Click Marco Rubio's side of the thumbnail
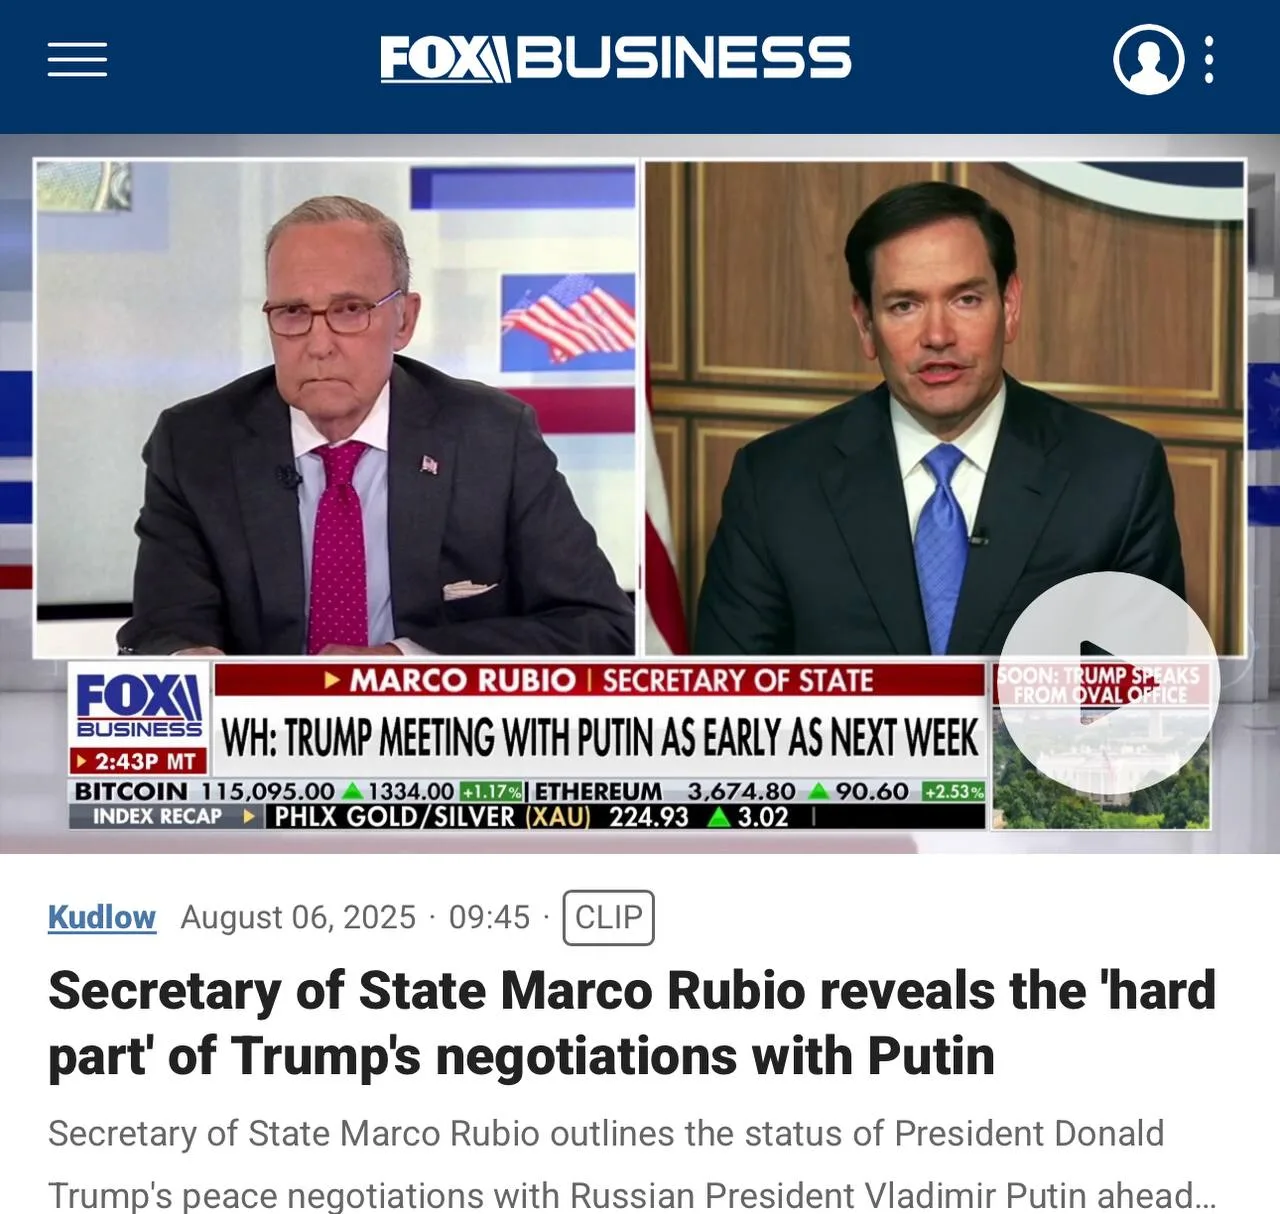Screen dimensions: 1280x1214 (945, 408)
